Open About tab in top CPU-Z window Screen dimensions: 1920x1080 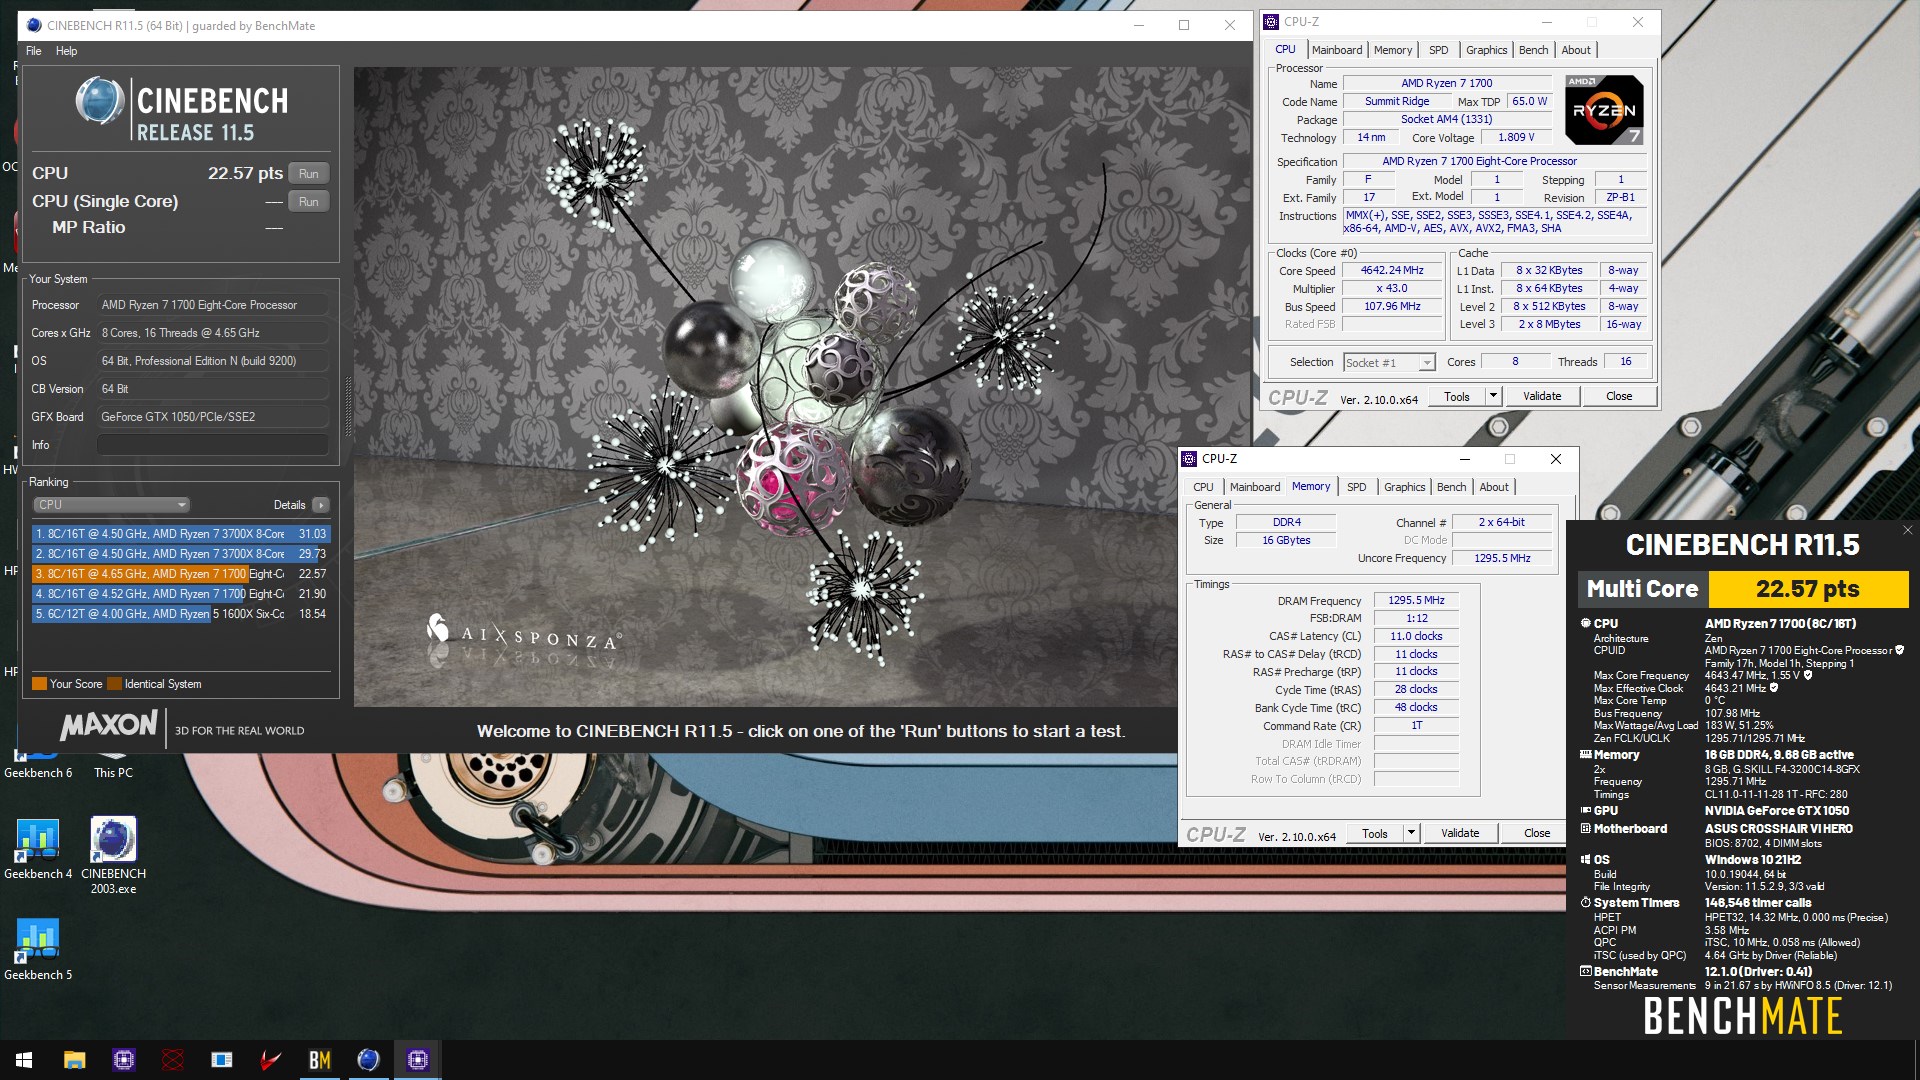click(x=1576, y=50)
